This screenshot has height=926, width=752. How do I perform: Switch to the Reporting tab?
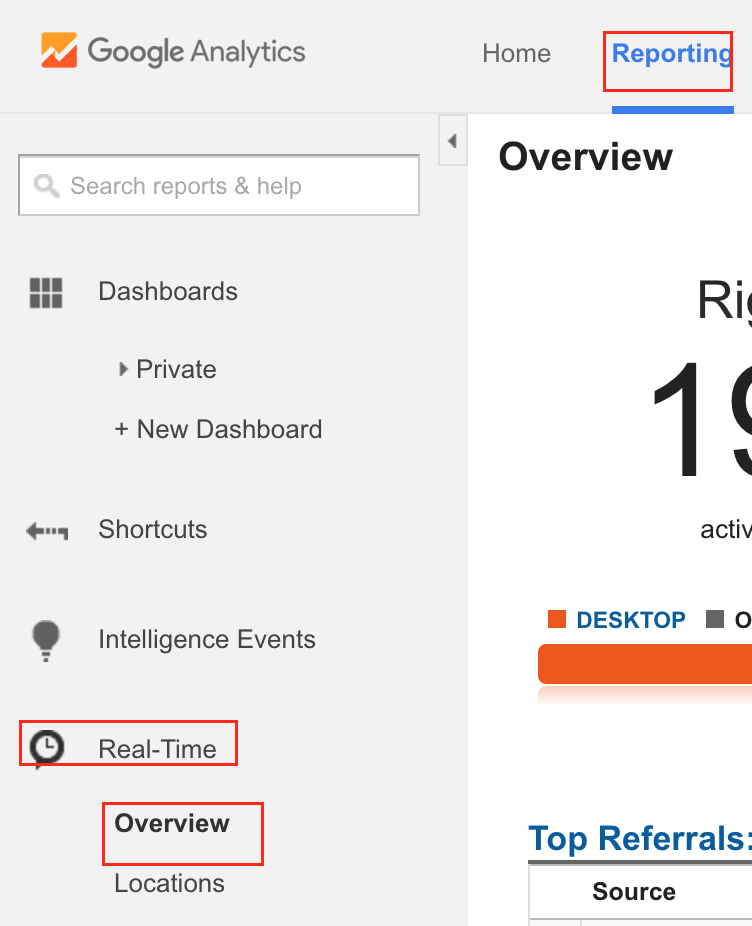672,54
